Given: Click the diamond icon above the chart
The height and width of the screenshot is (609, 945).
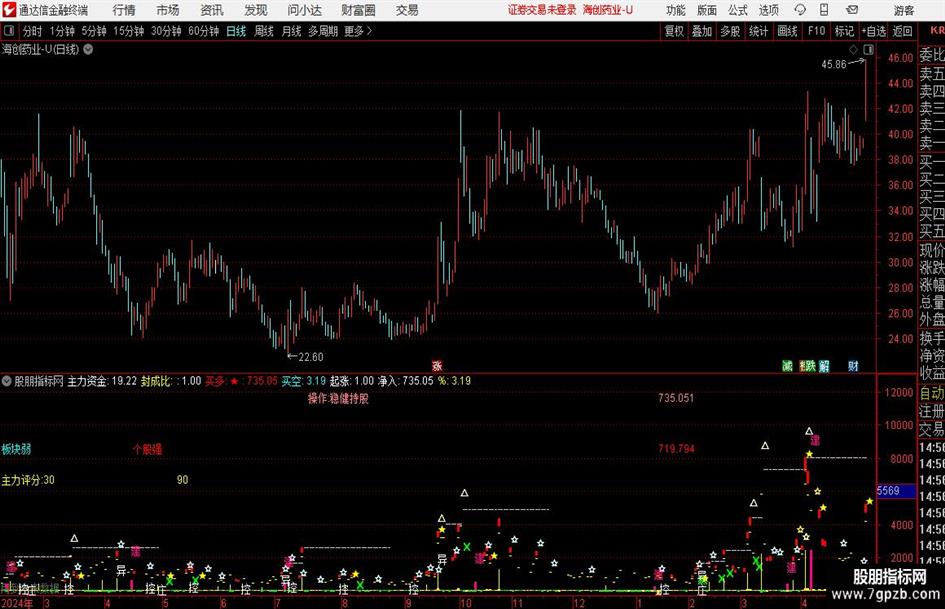Looking at the screenshot, I should coord(853,49).
